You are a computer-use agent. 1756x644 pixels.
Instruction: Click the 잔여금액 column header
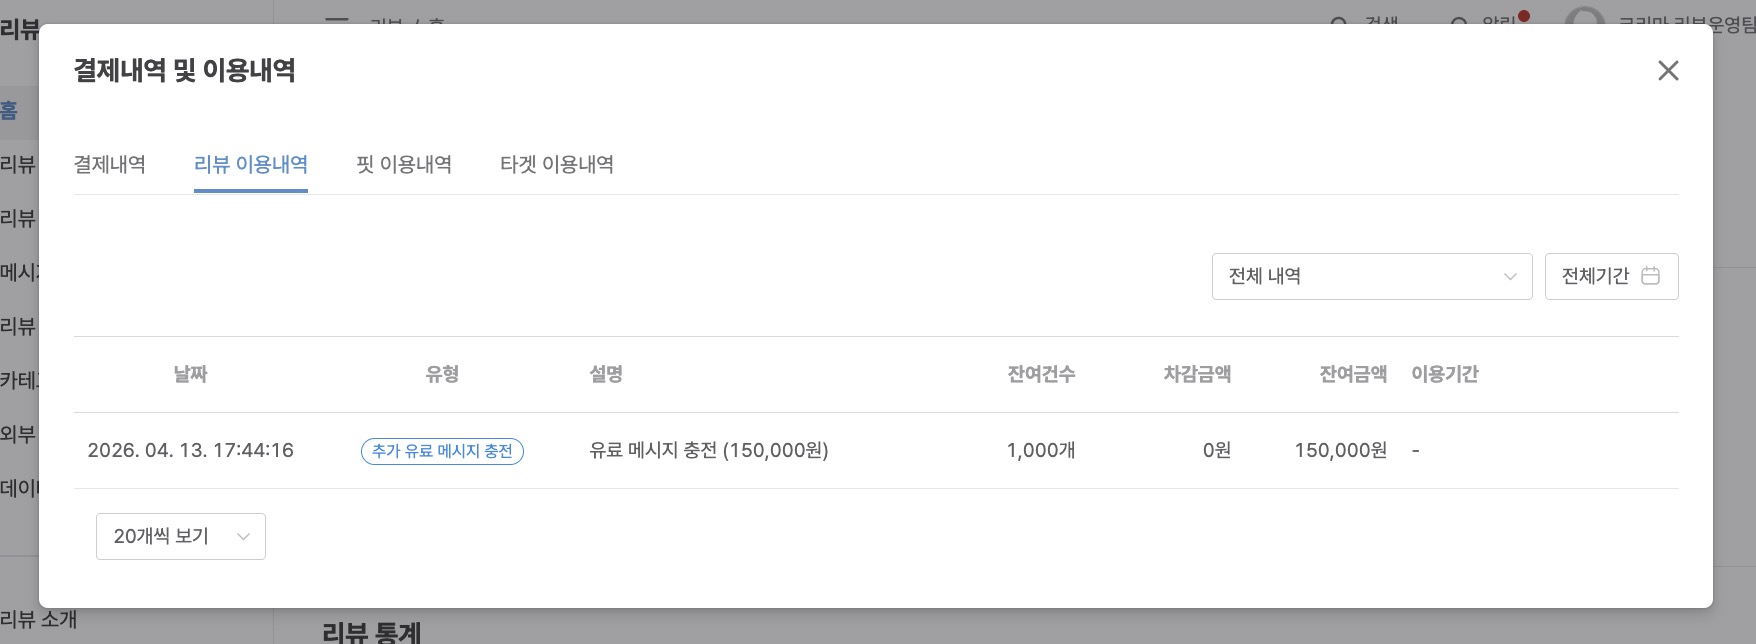pos(1353,374)
